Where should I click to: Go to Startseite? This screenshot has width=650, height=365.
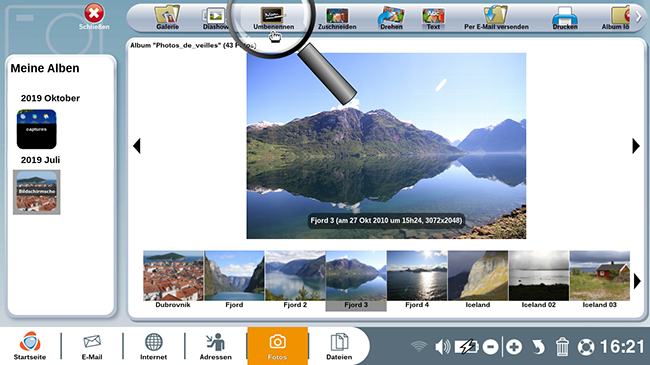(x=30, y=346)
